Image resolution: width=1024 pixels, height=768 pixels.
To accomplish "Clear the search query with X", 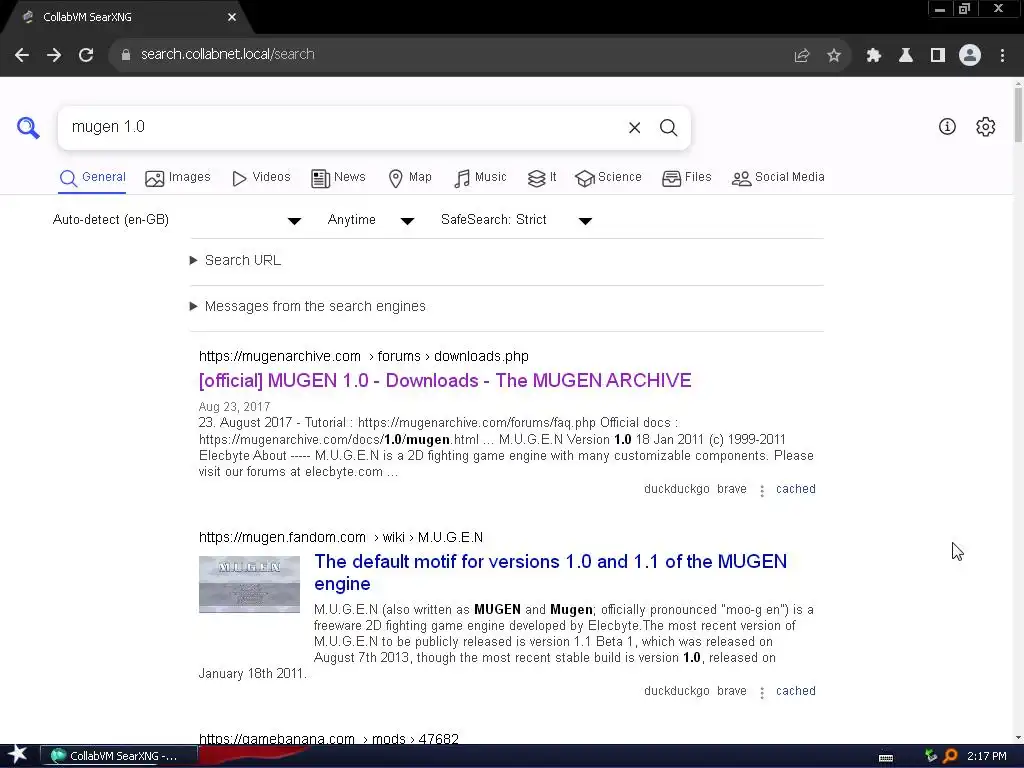I will click(x=634, y=127).
